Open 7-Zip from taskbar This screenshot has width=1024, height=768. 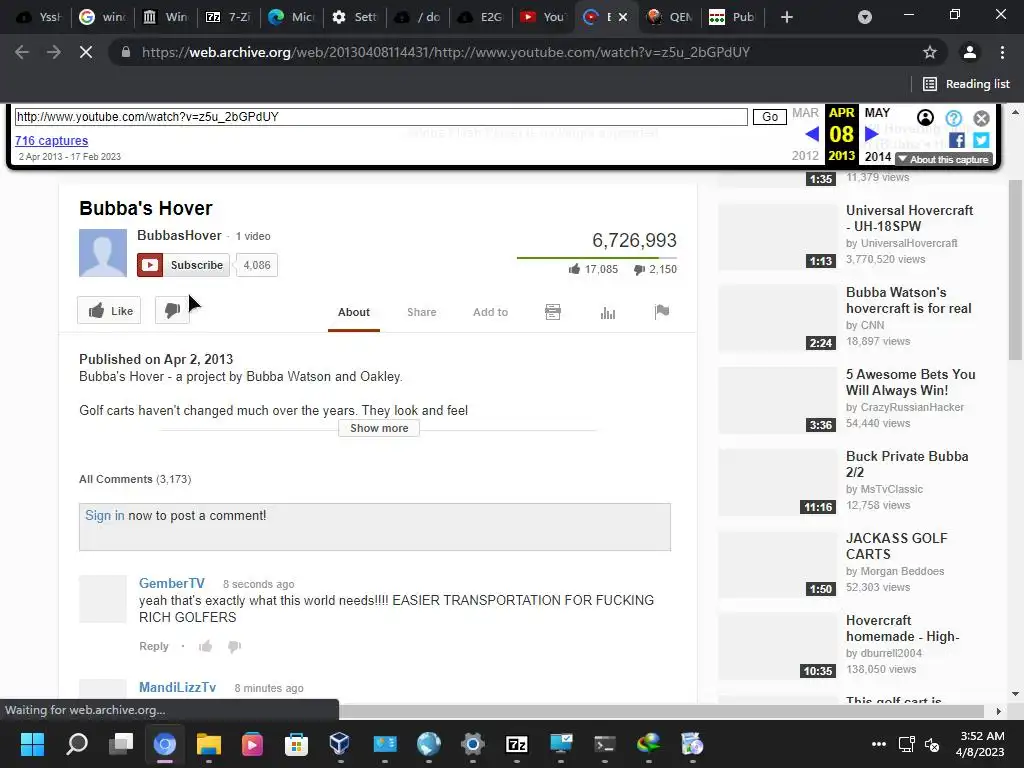[517, 744]
